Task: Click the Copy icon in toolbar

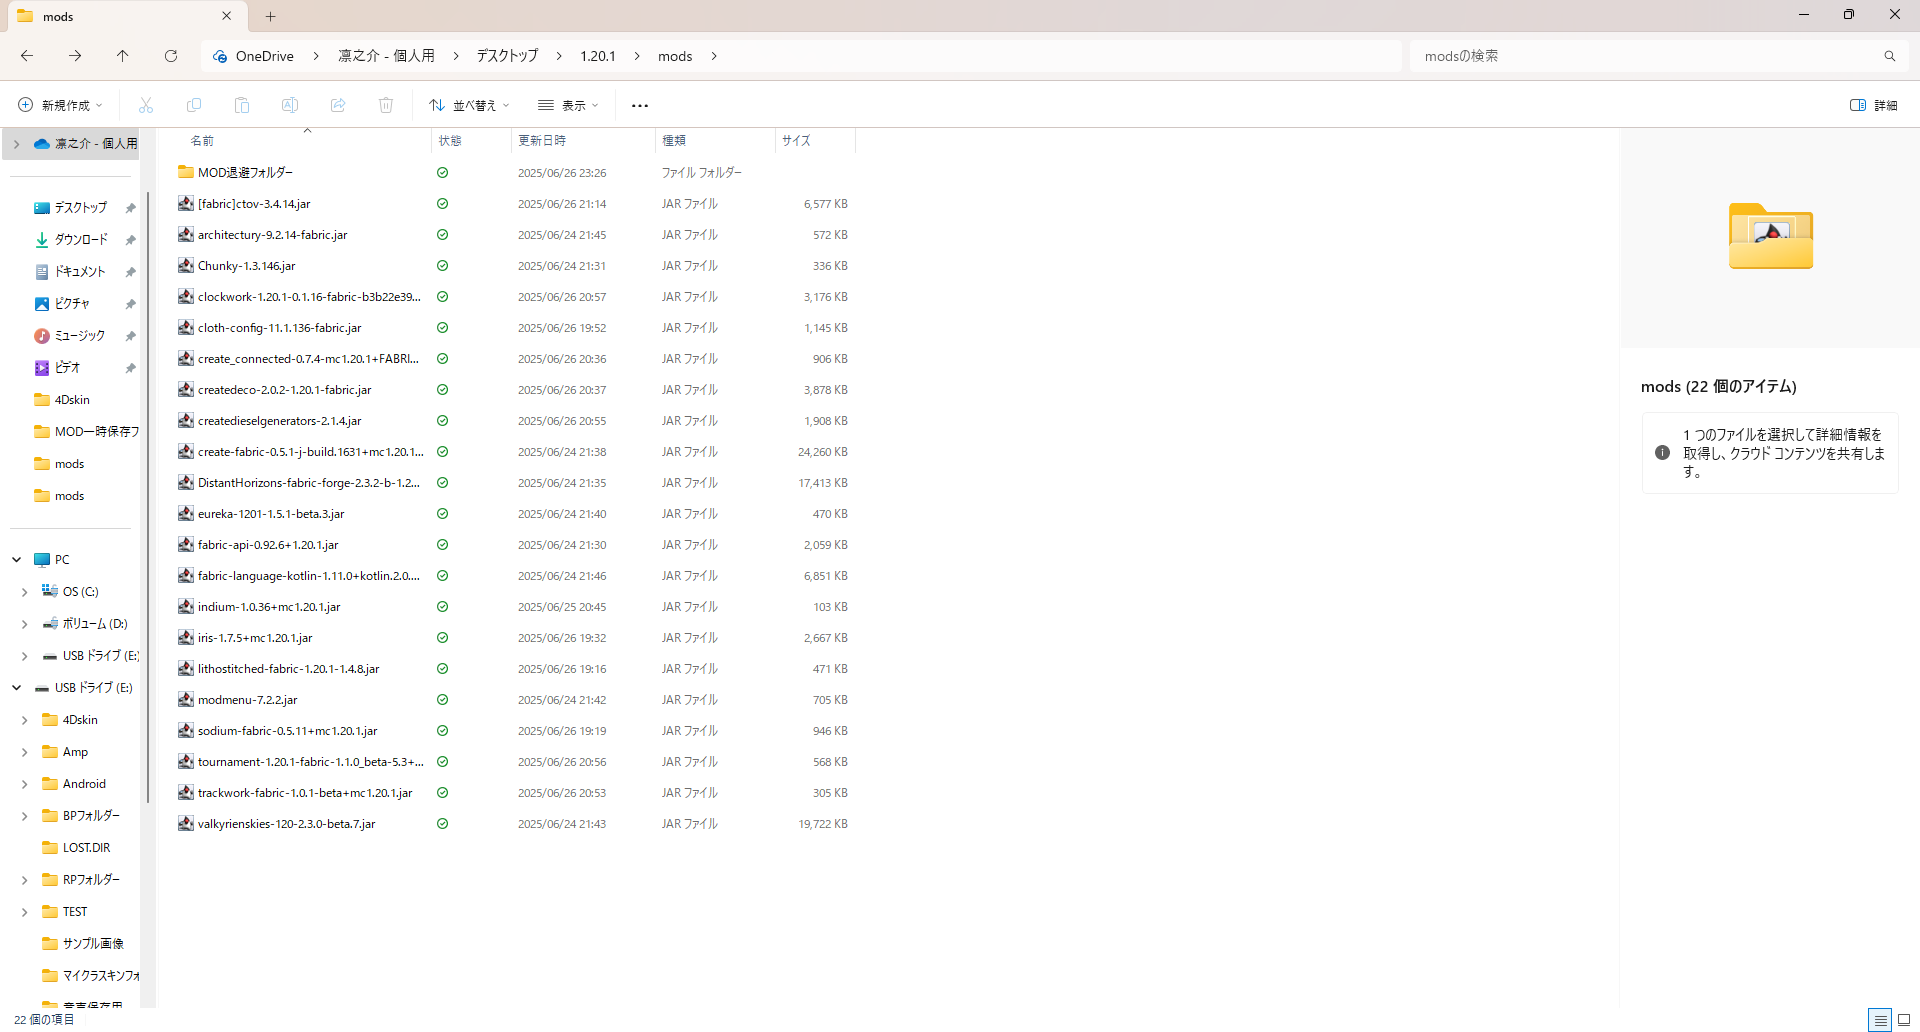Action: click(194, 105)
